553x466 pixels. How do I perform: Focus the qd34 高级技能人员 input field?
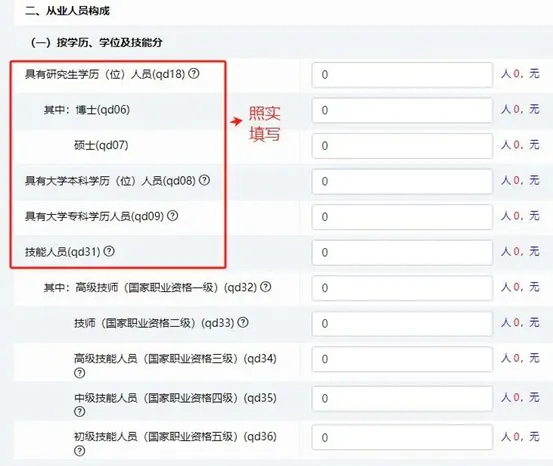pyautogui.click(x=402, y=359)
